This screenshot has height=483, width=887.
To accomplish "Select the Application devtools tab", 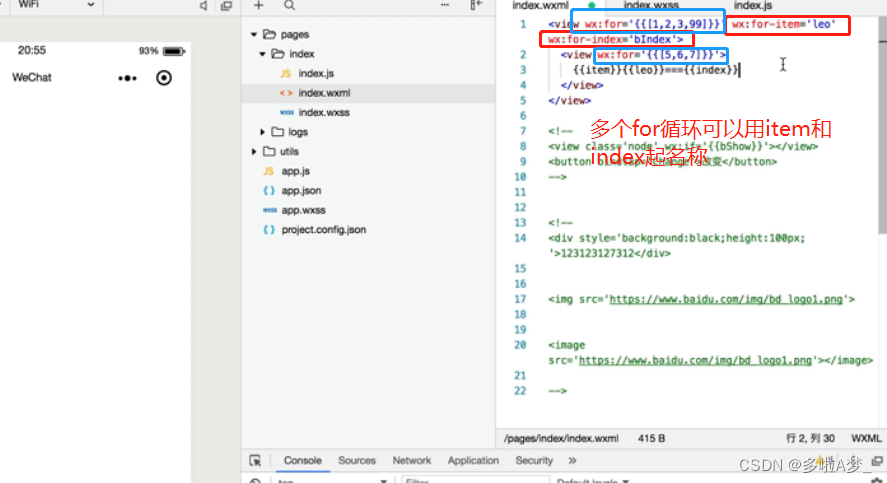I will pos(473,460).
